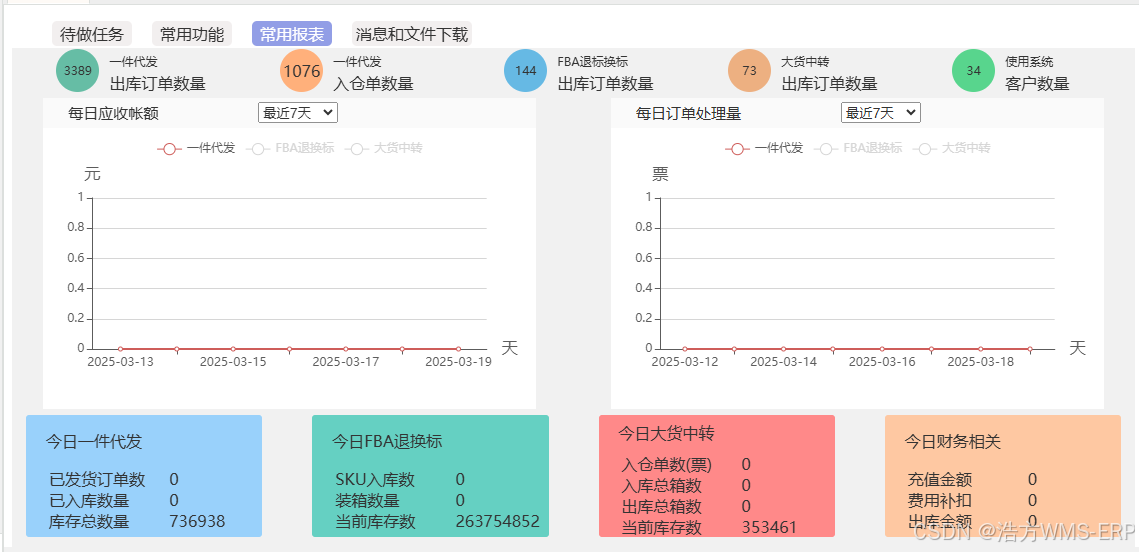
Task: Click 大货中转 label beside 73
Action: (x=806, y=62)
